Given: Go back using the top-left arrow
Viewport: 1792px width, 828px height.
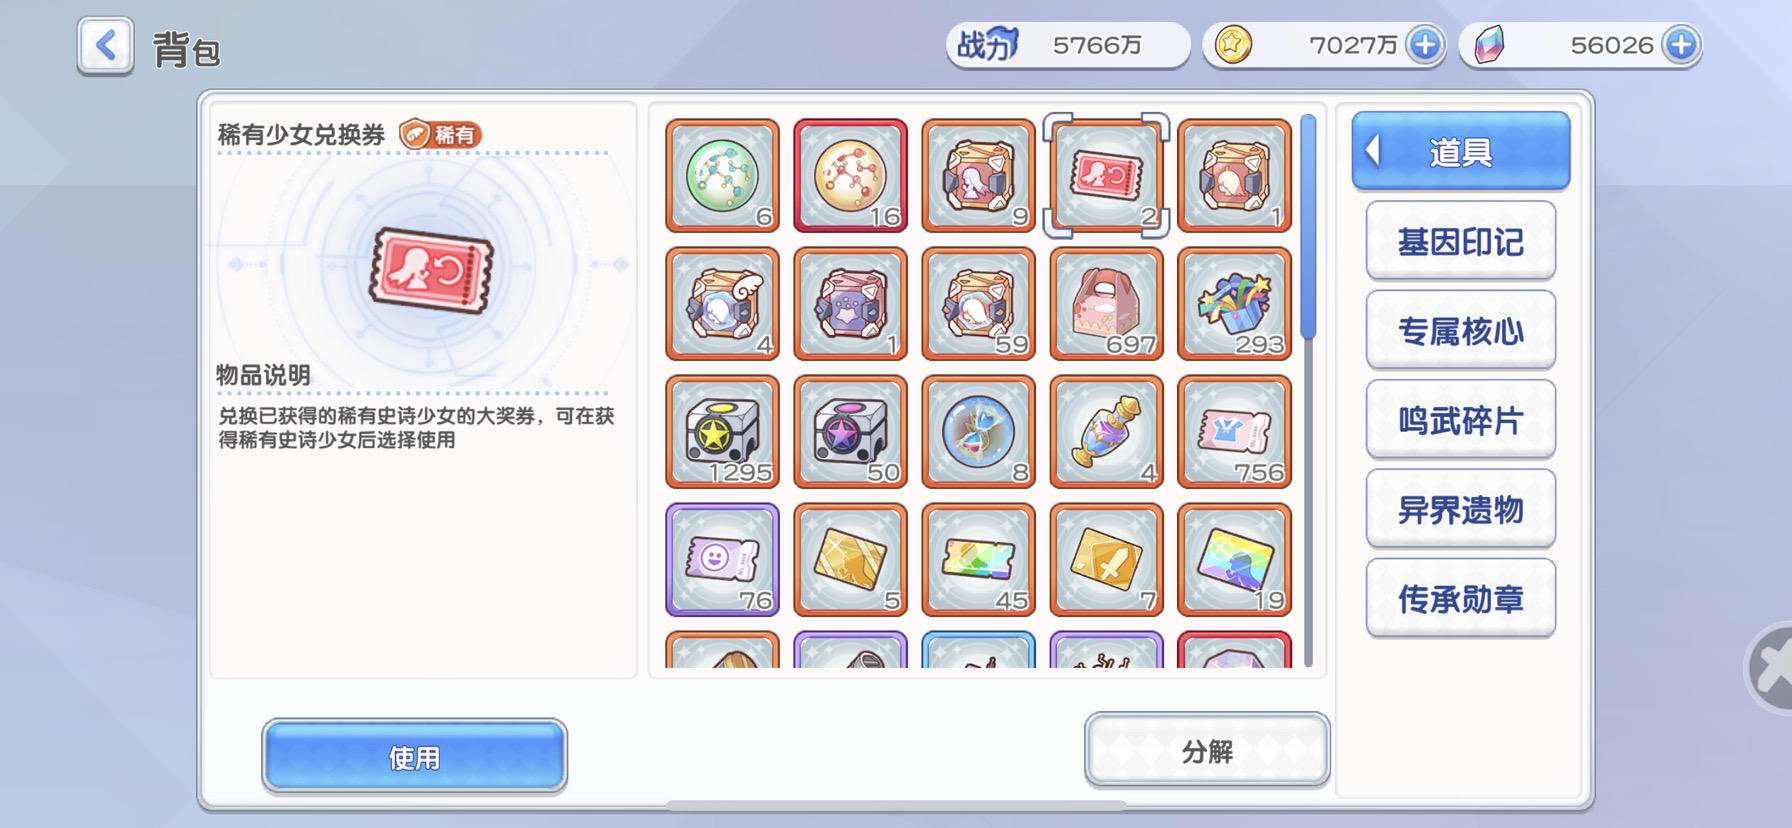Looking at the screenshot, I should coord(105,46).
